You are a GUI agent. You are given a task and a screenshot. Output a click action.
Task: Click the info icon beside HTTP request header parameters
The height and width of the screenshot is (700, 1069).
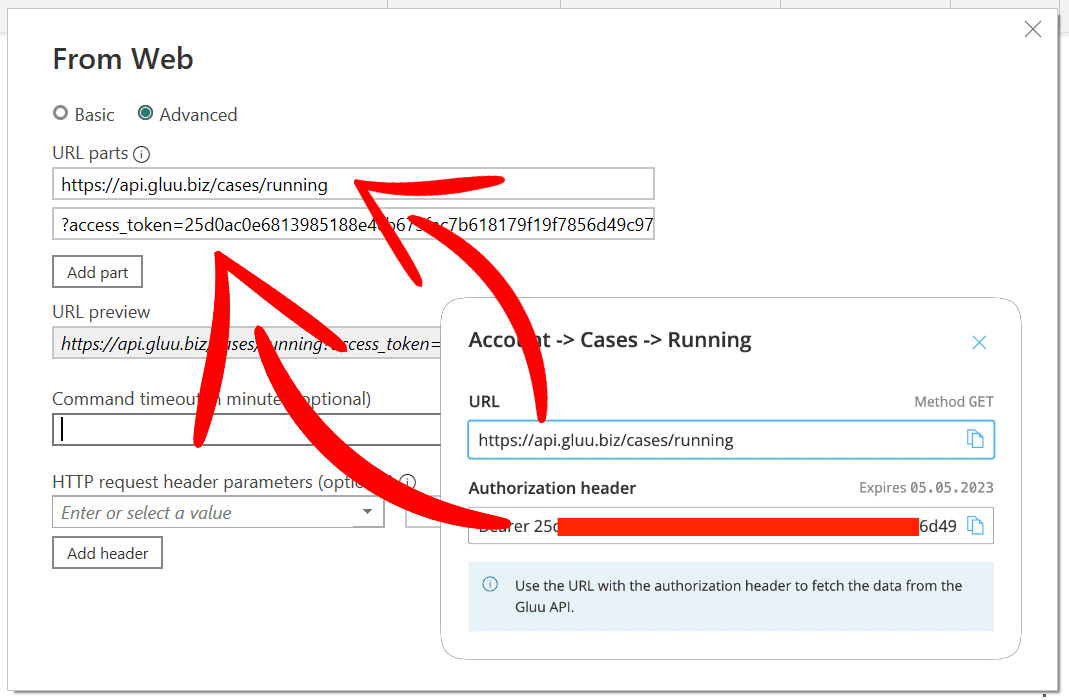pos(407,482)
